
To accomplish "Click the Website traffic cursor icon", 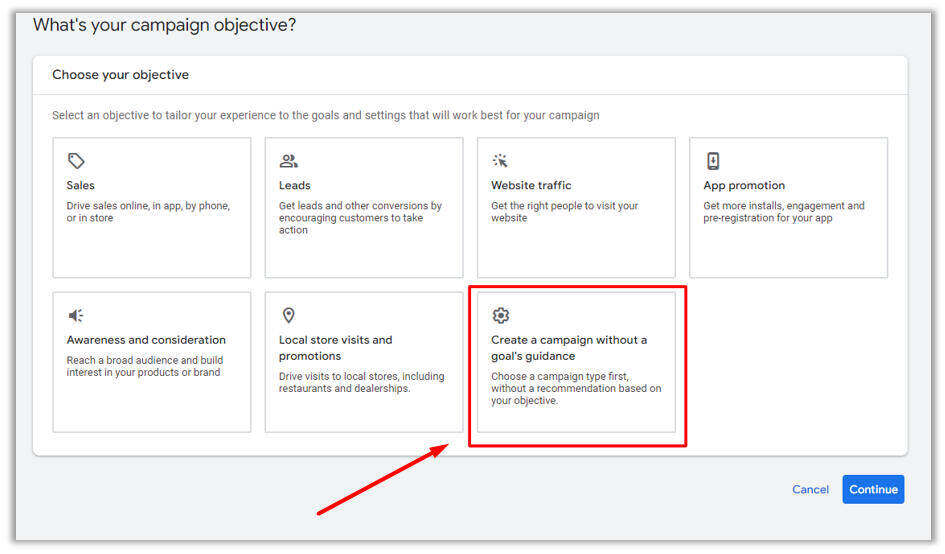I will tap(500, 161).
